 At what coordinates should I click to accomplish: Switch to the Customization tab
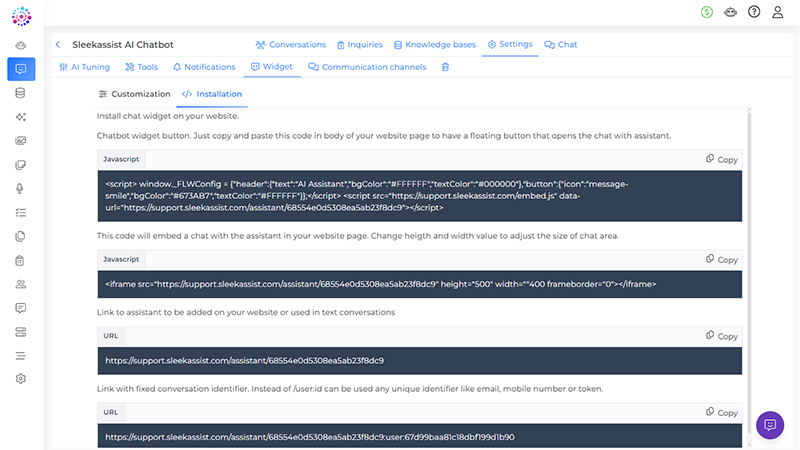coord(134,94)
